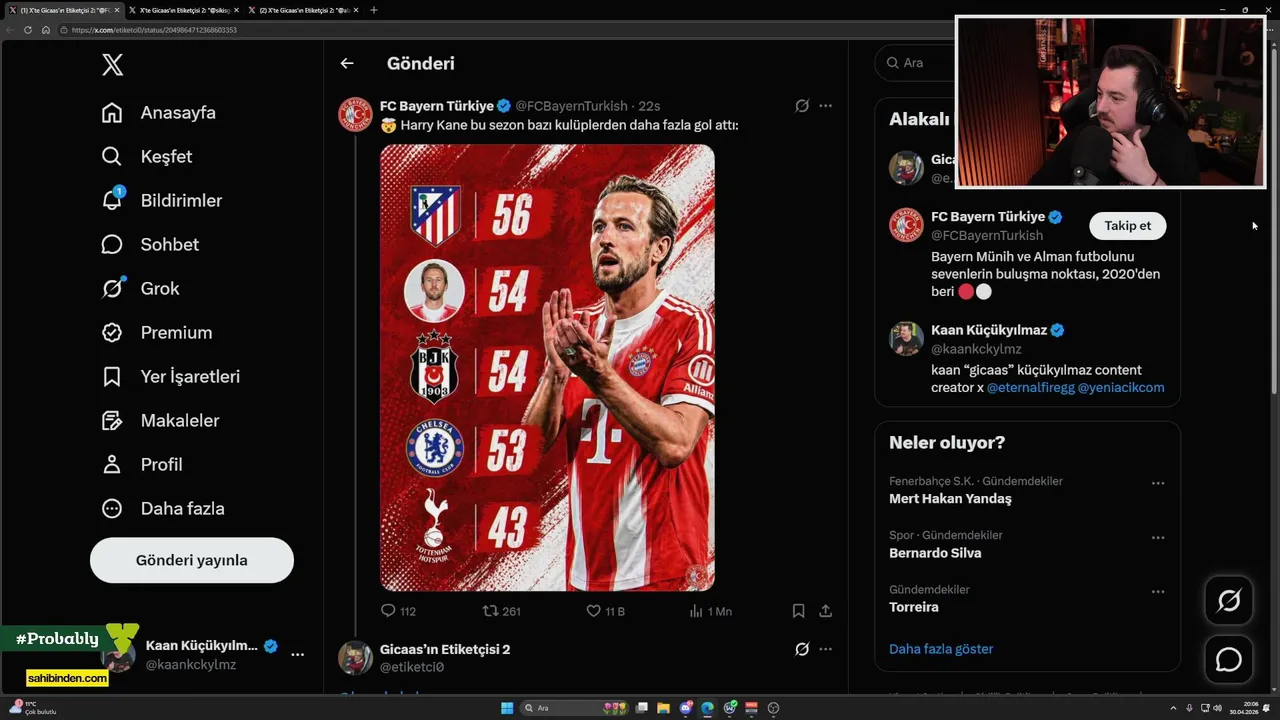Show hidden system tray icons
Image resolution: width=1280 pixels, height=720 pixels.
[x=1174, y=708]
